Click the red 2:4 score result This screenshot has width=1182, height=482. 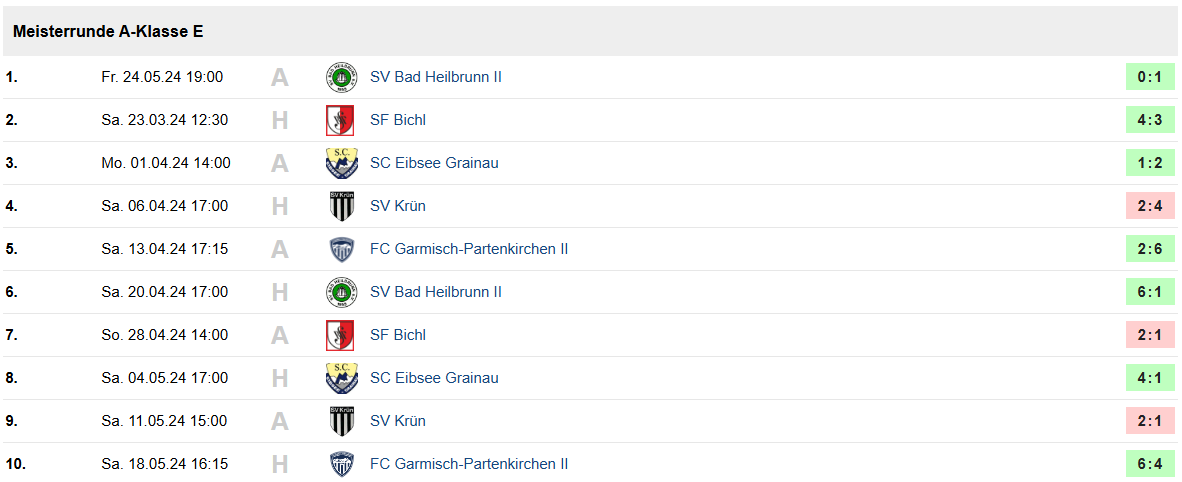coord(1150,206)
